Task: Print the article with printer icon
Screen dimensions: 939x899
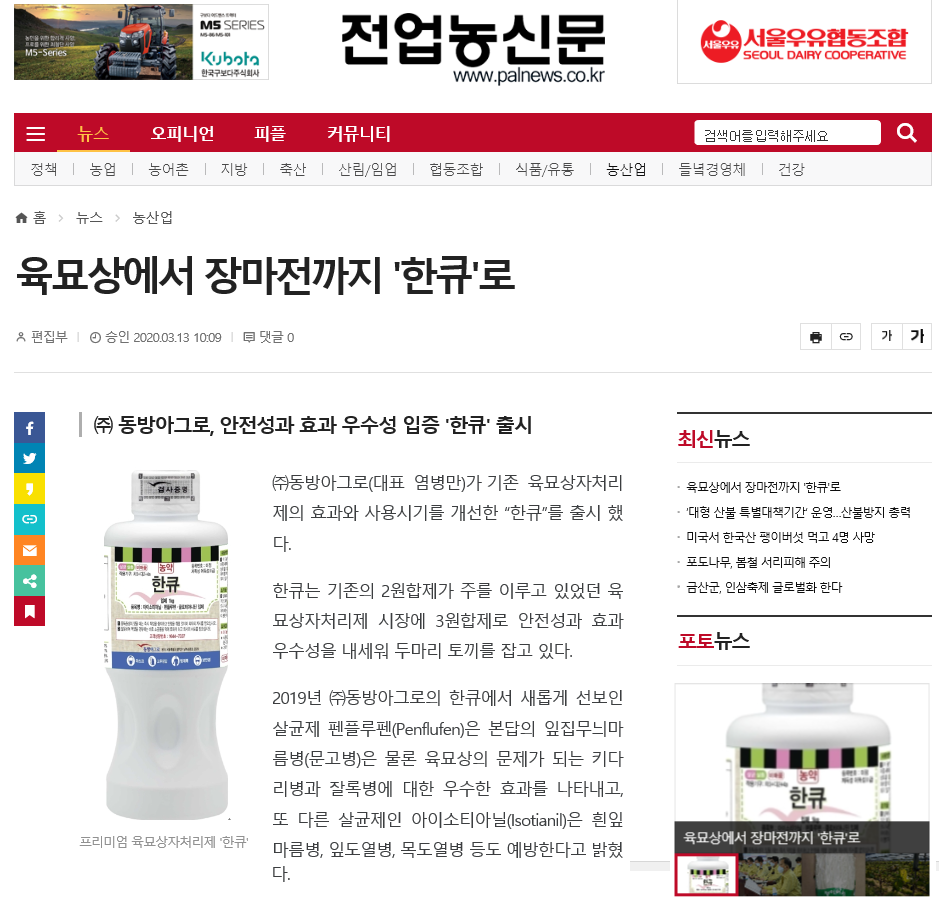Action: tap(816, 337)
